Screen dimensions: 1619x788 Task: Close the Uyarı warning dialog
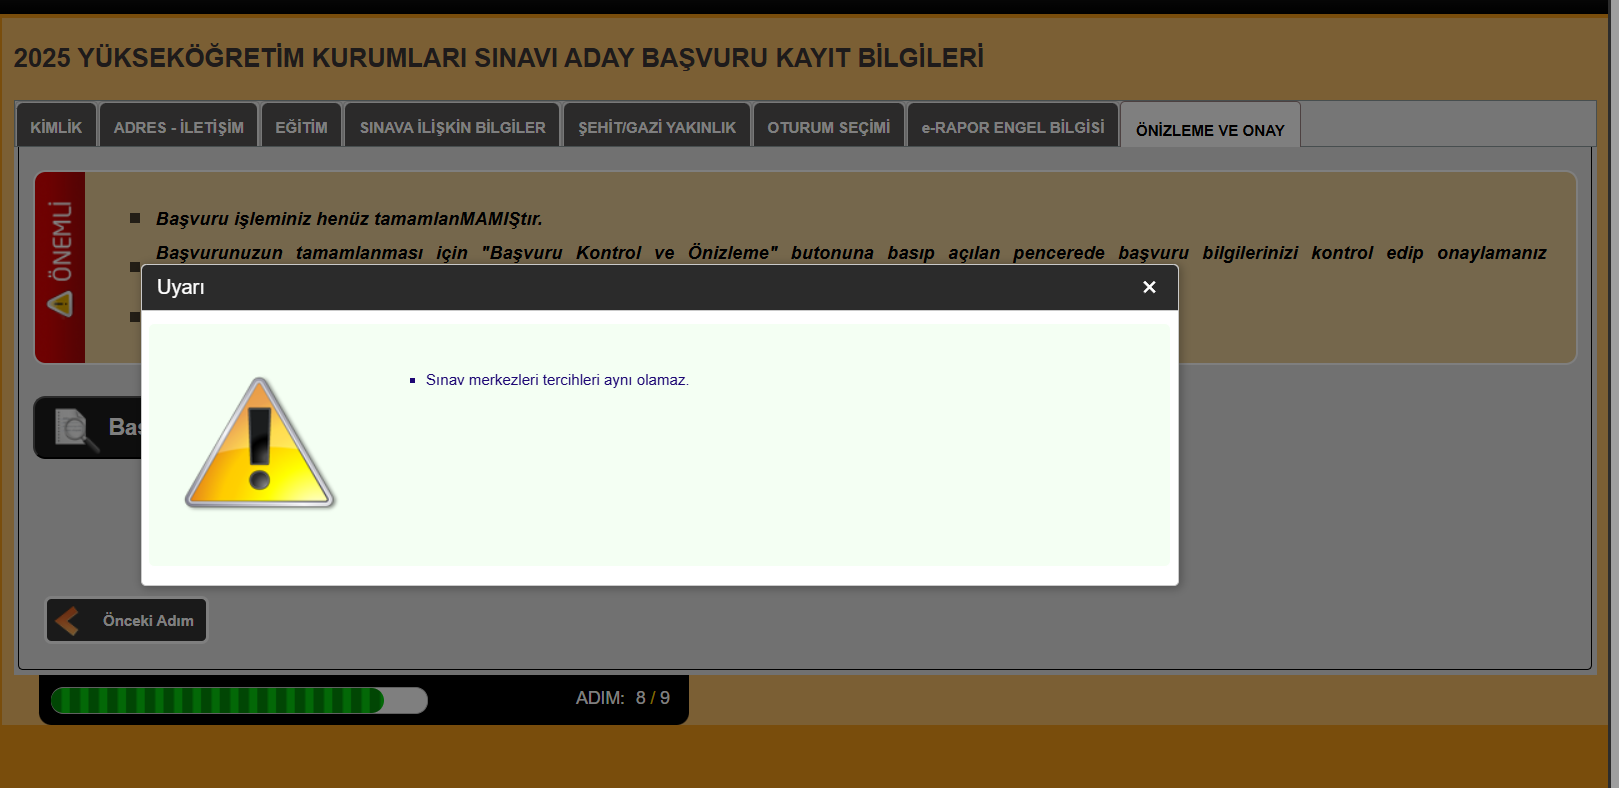pos(1149,287)
